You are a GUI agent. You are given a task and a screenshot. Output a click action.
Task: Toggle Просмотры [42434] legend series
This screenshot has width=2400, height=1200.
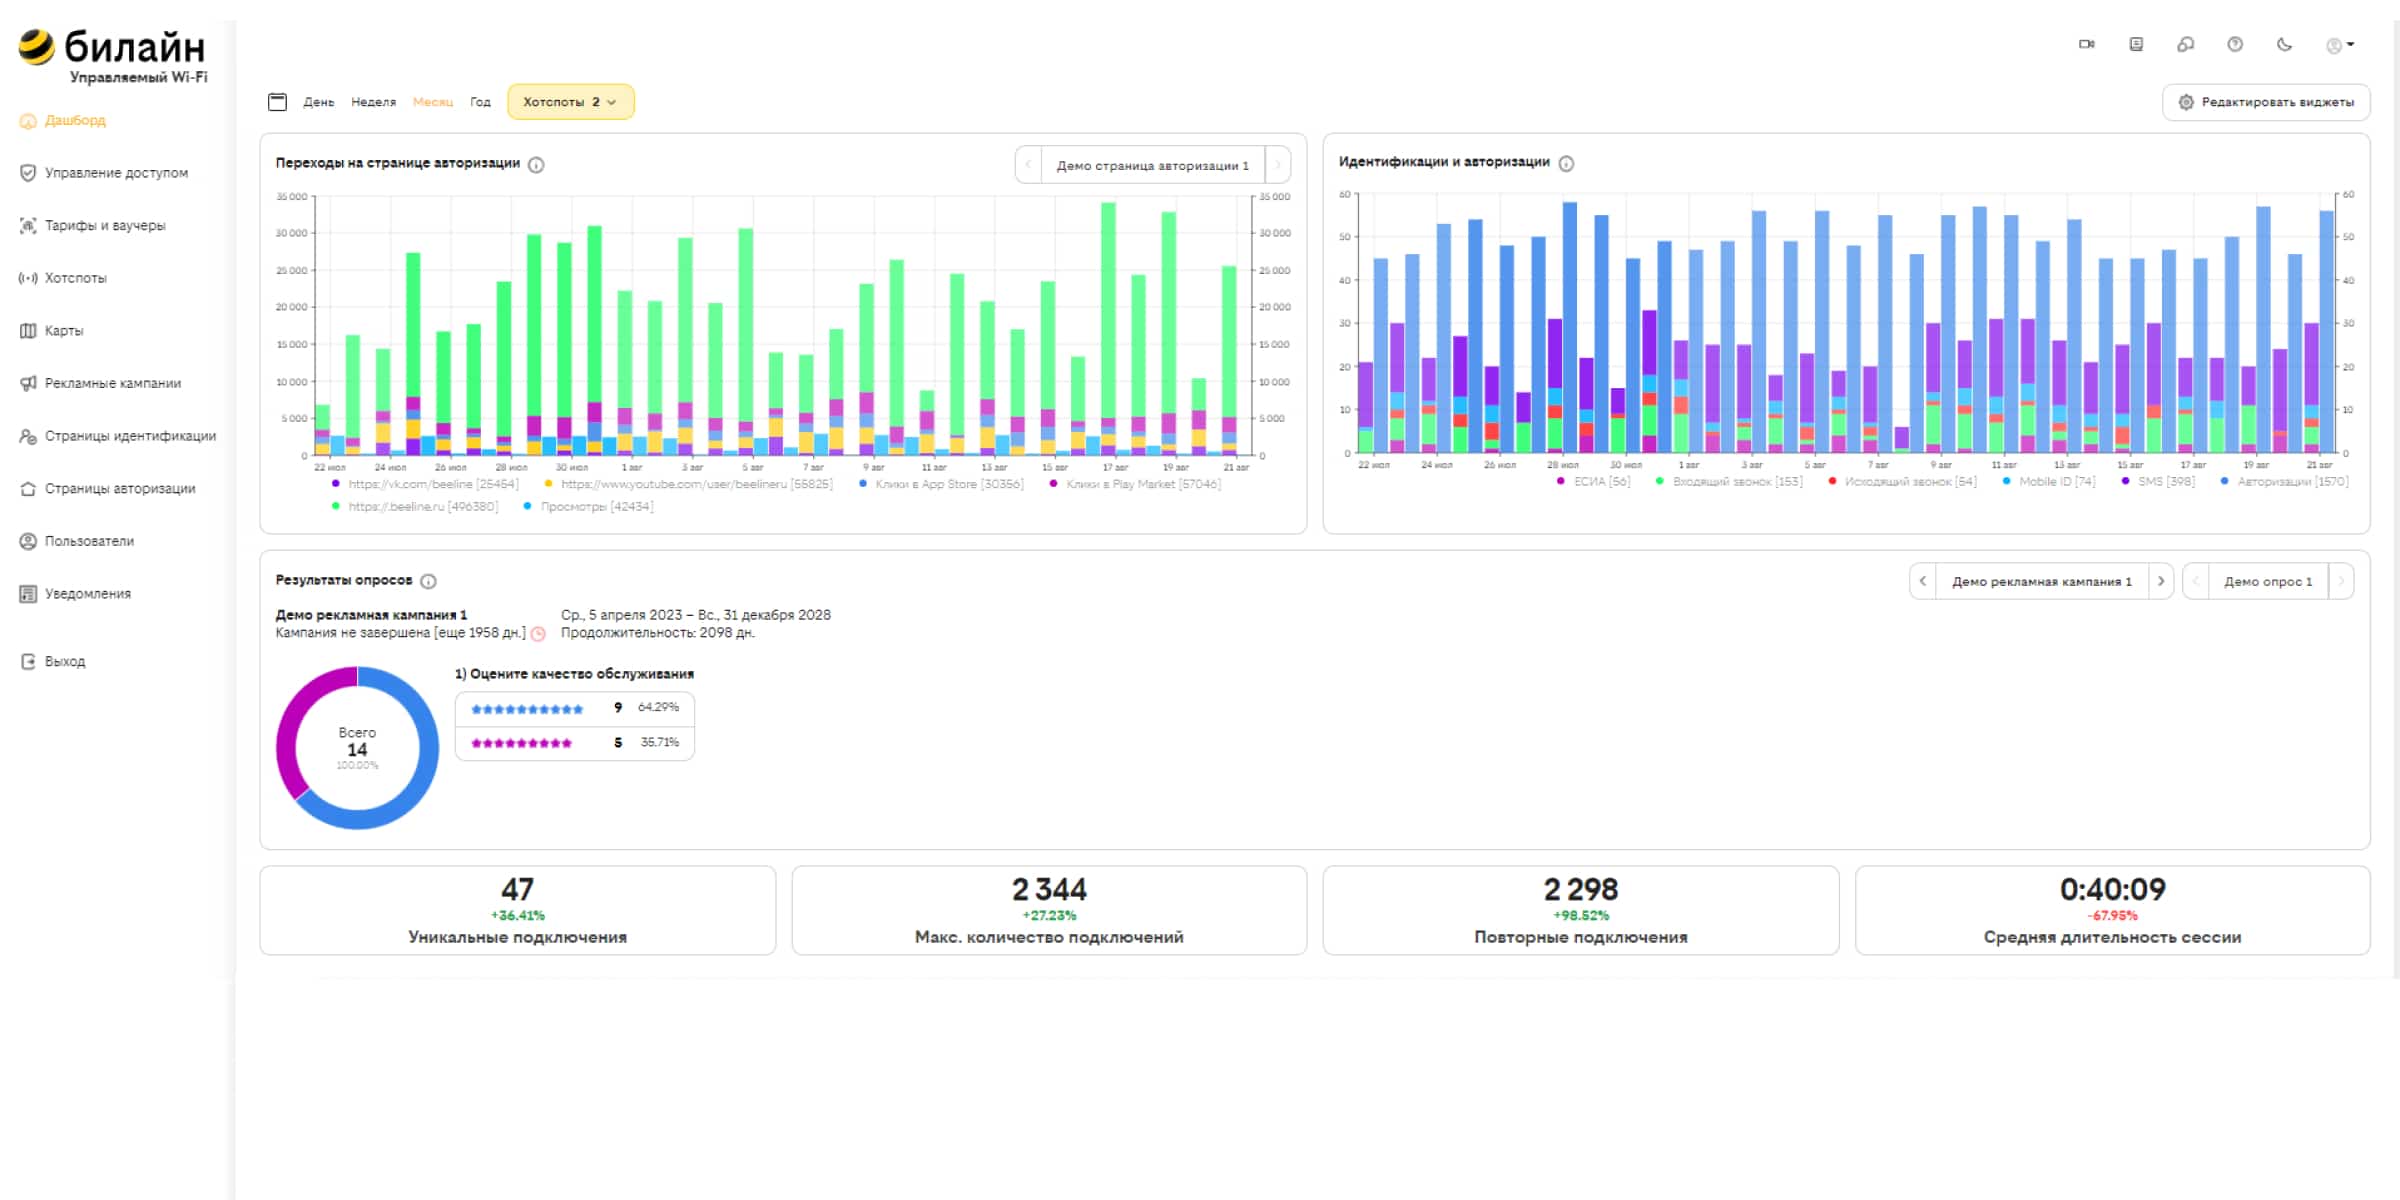coord(588,507)
